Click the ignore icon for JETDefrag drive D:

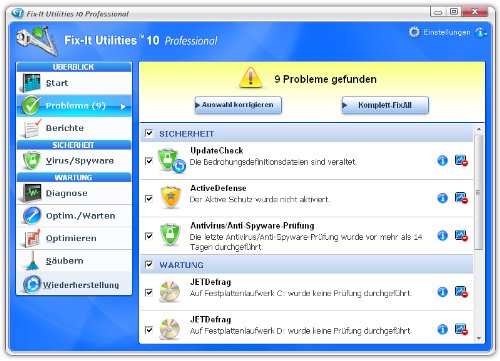[461, 330]
